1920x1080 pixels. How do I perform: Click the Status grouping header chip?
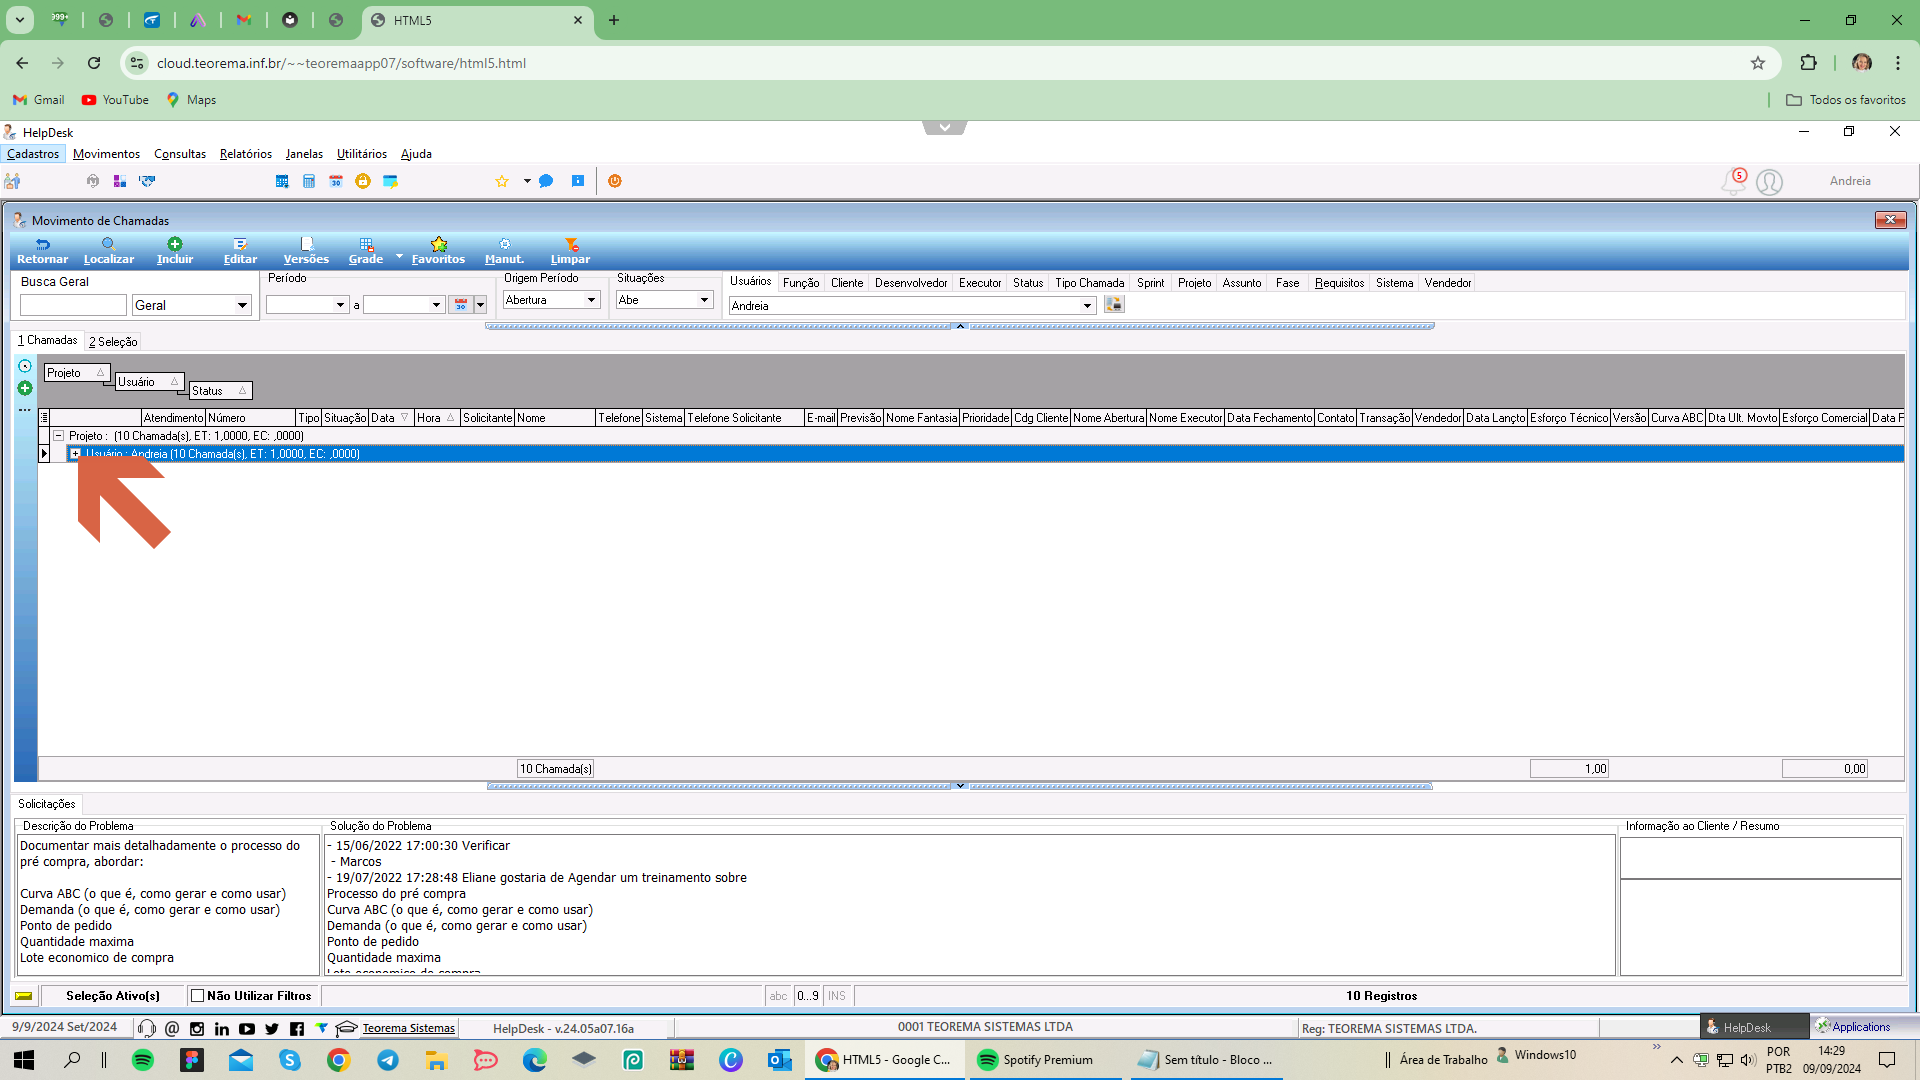[x=220, y=391]
